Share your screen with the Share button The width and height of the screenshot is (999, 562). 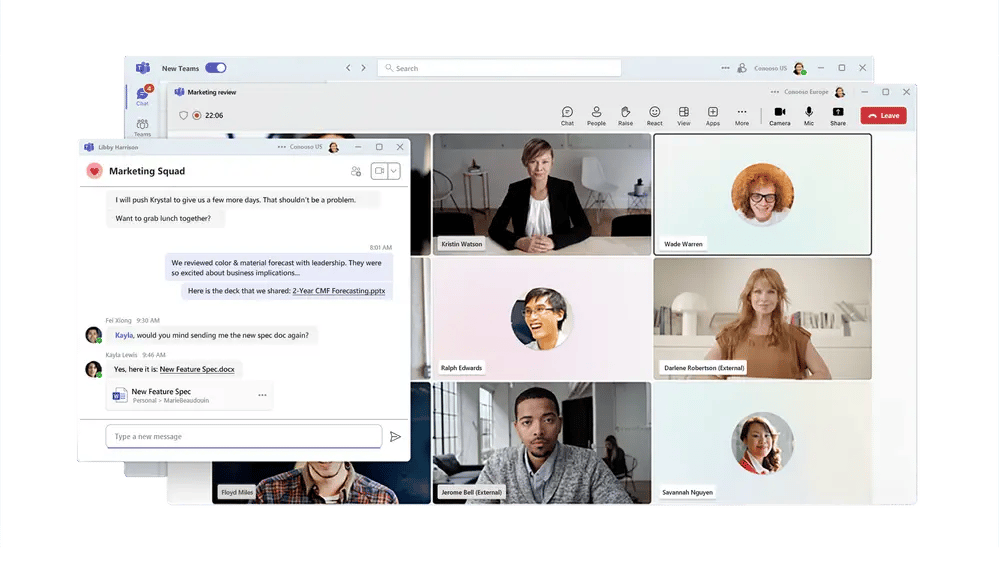tap(837, 116)
